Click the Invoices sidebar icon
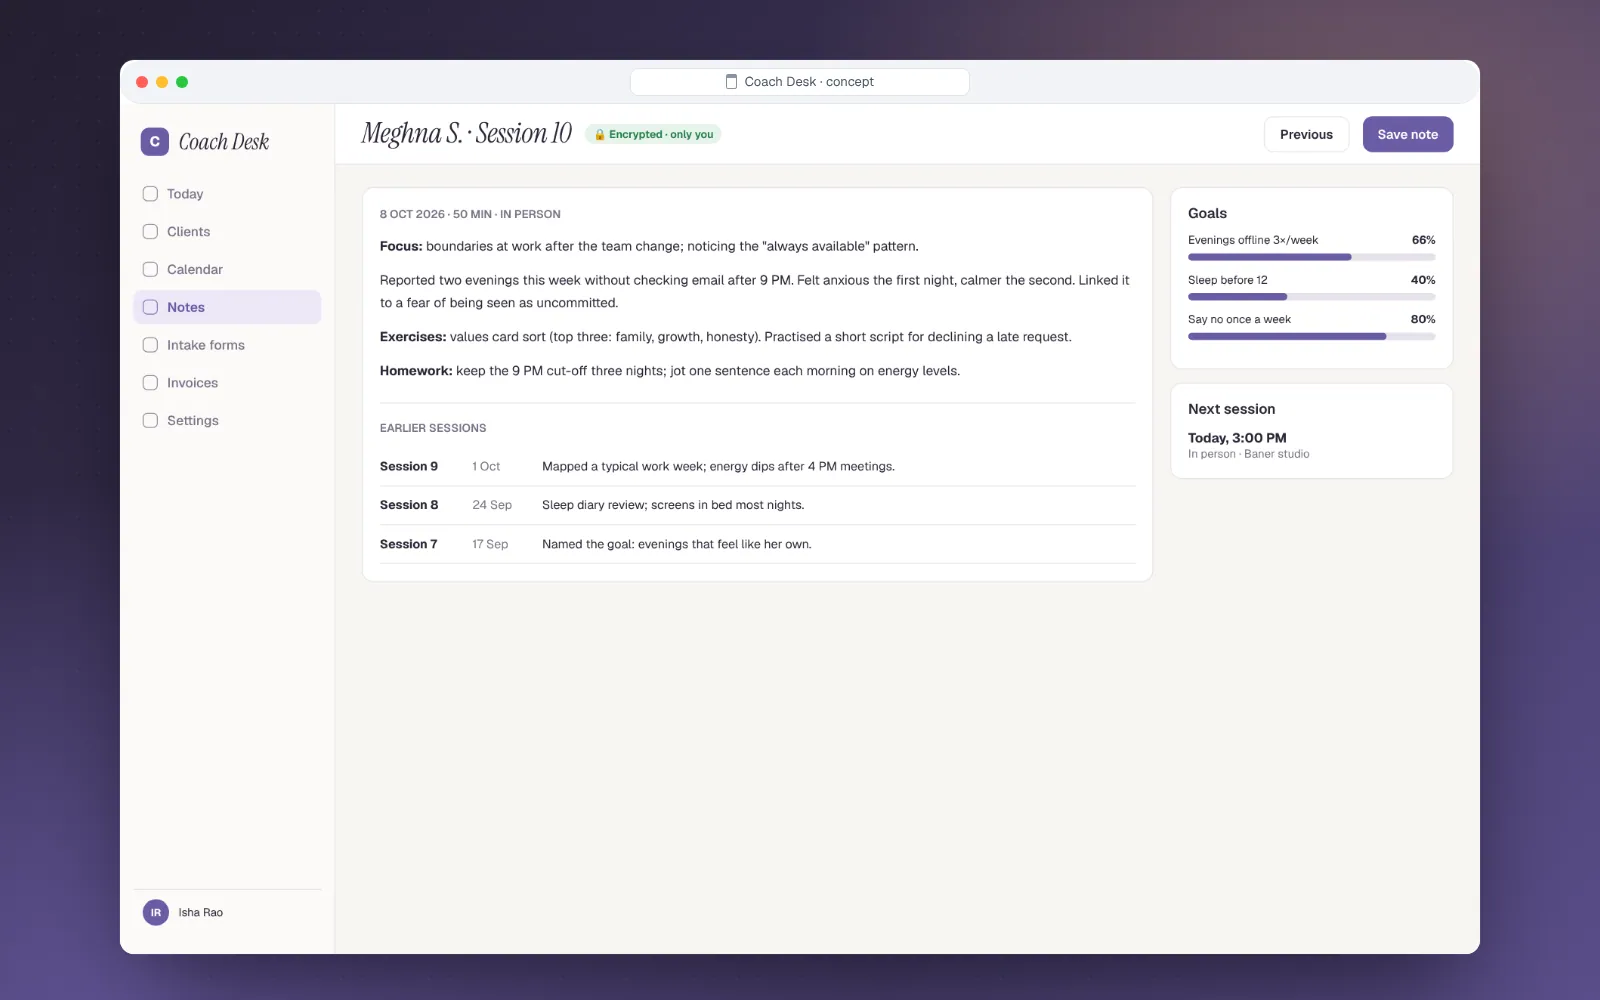Image resolution: width=1600 pixels, height=1000 pixels. click(x=150, y=383)
